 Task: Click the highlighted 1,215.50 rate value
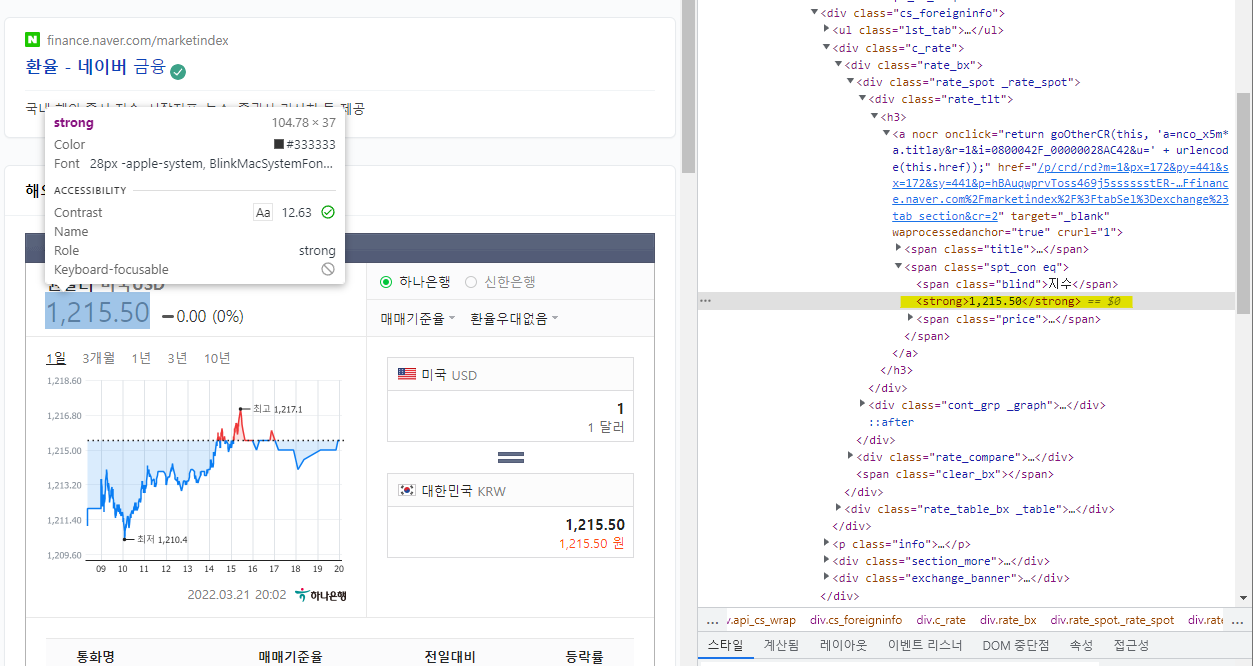(98, 312)
